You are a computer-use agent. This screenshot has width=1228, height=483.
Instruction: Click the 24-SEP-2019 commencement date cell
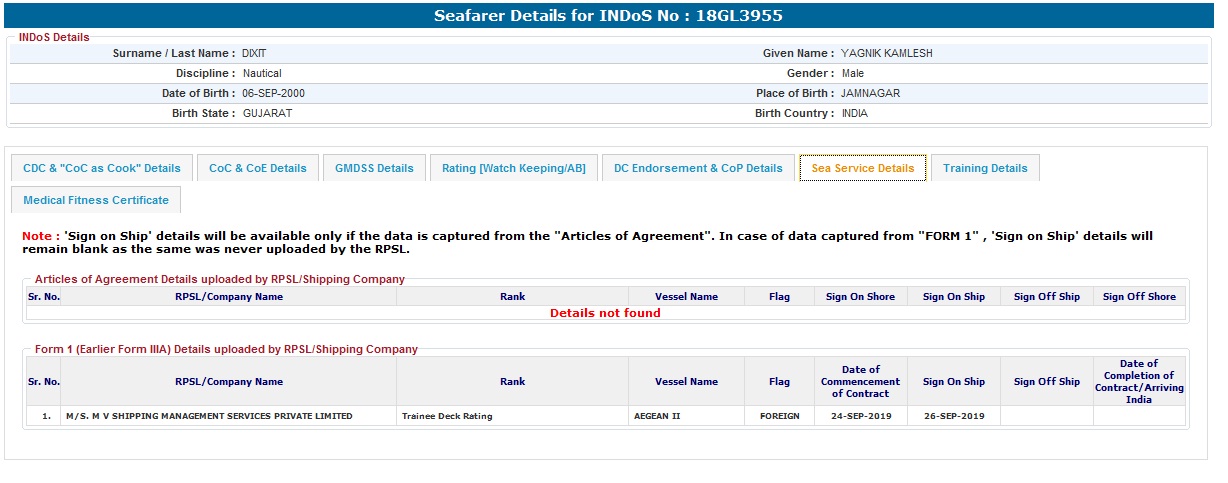[860, 416]
